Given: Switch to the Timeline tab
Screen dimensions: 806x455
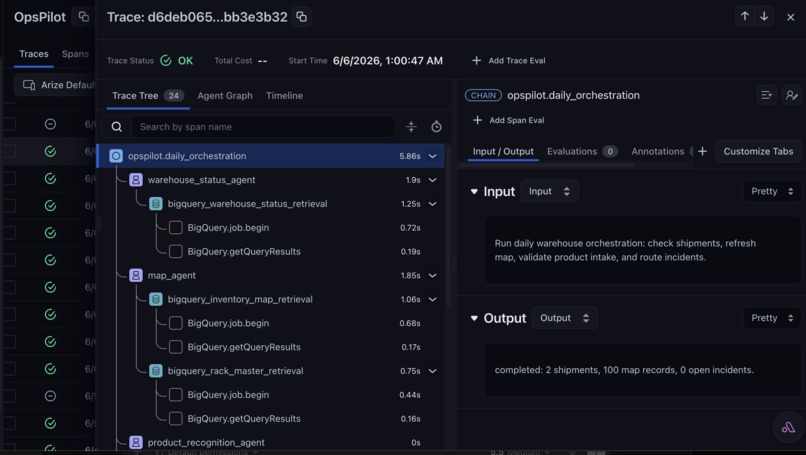Looking at the screenshot, I should 284,96.
